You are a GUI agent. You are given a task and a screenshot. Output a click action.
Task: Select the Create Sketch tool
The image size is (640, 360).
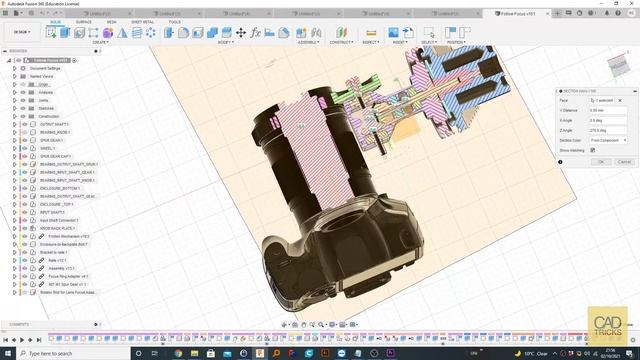pyautogui.click(x=51, y=32)
